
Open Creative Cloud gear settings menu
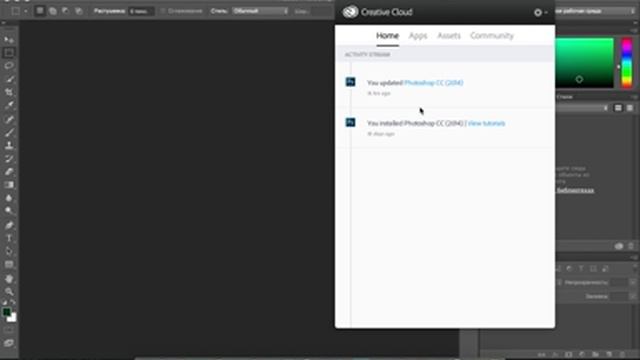coord(540,13)
